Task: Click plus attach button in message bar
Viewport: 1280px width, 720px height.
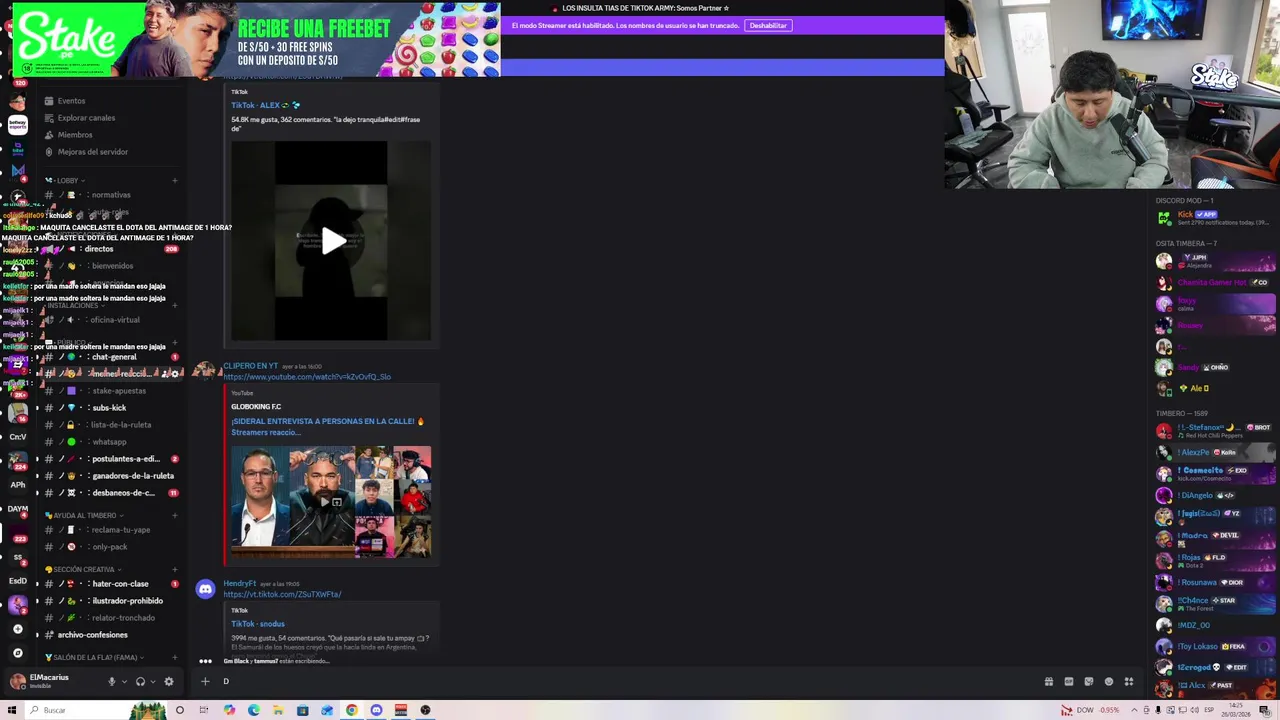Action: pos(205,682)
